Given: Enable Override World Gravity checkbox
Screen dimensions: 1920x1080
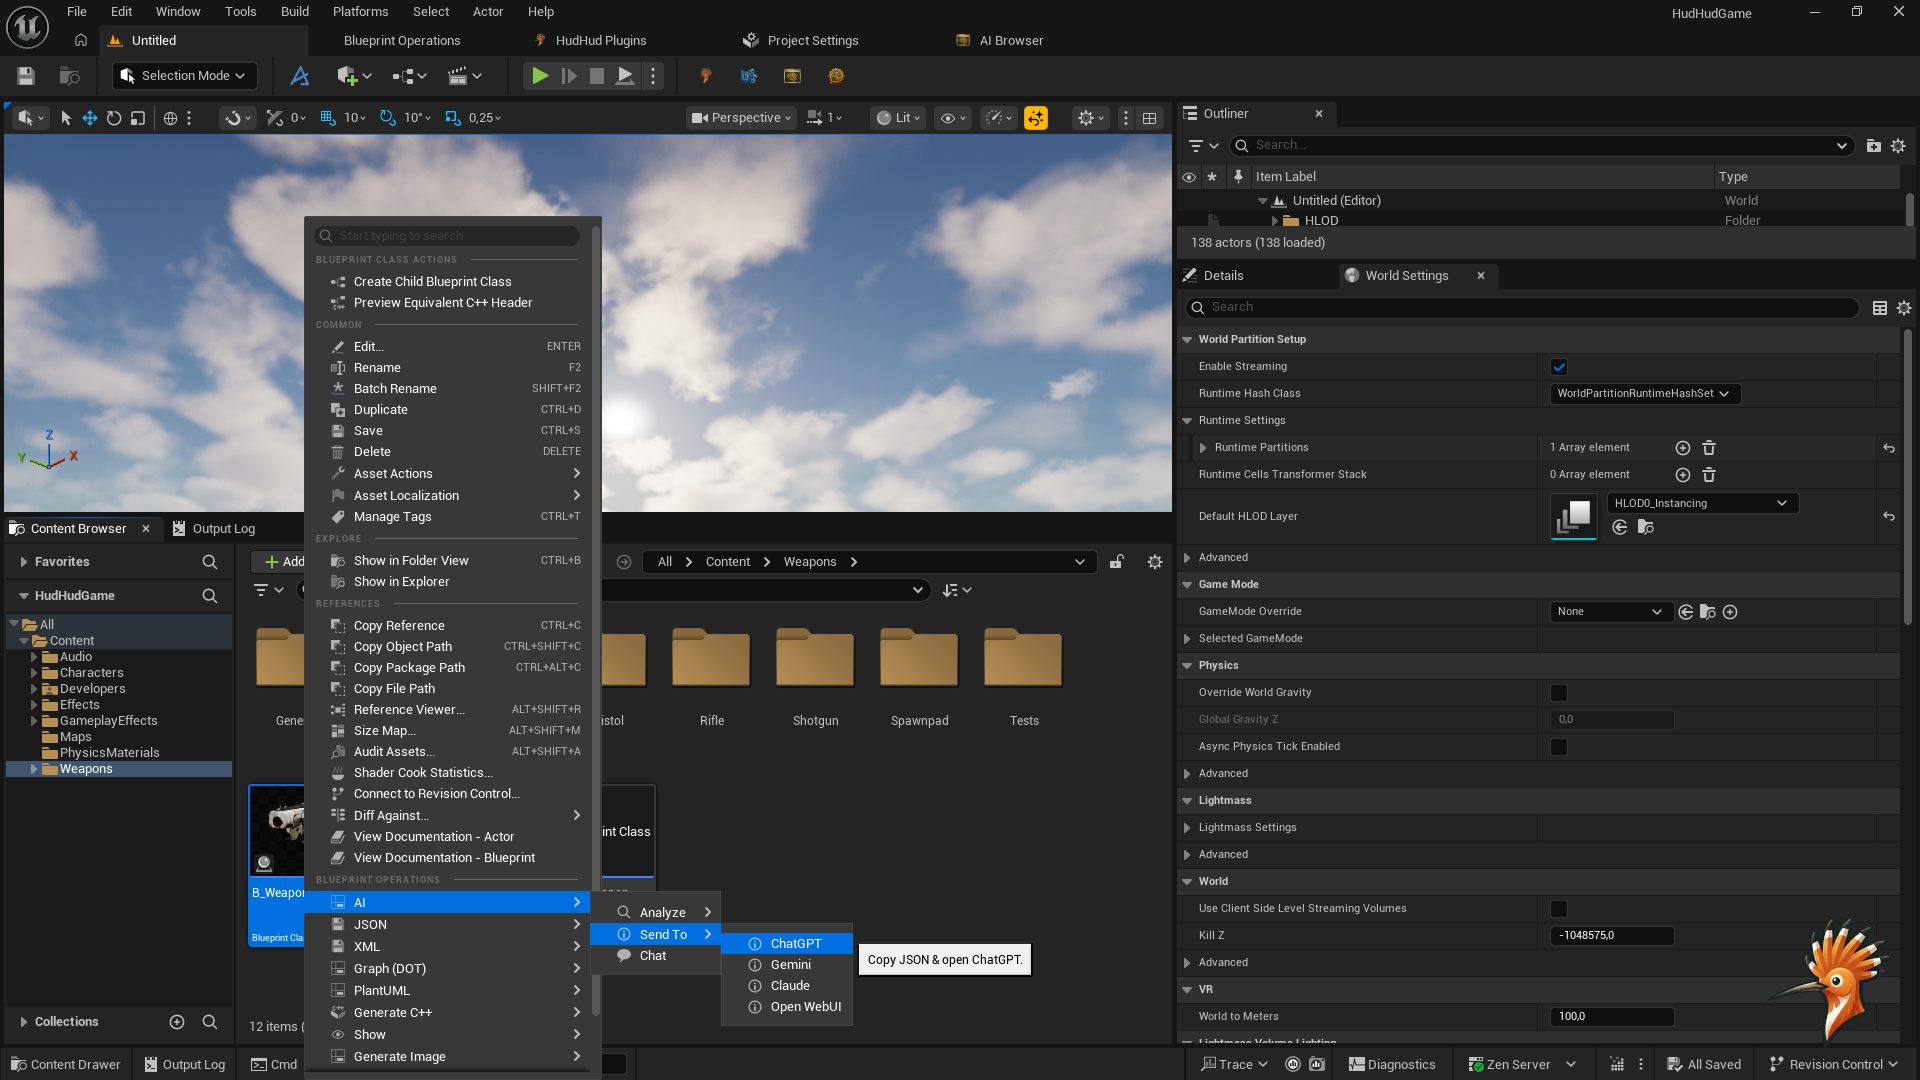Looking at the screenshot, I should click(1558, 693).
